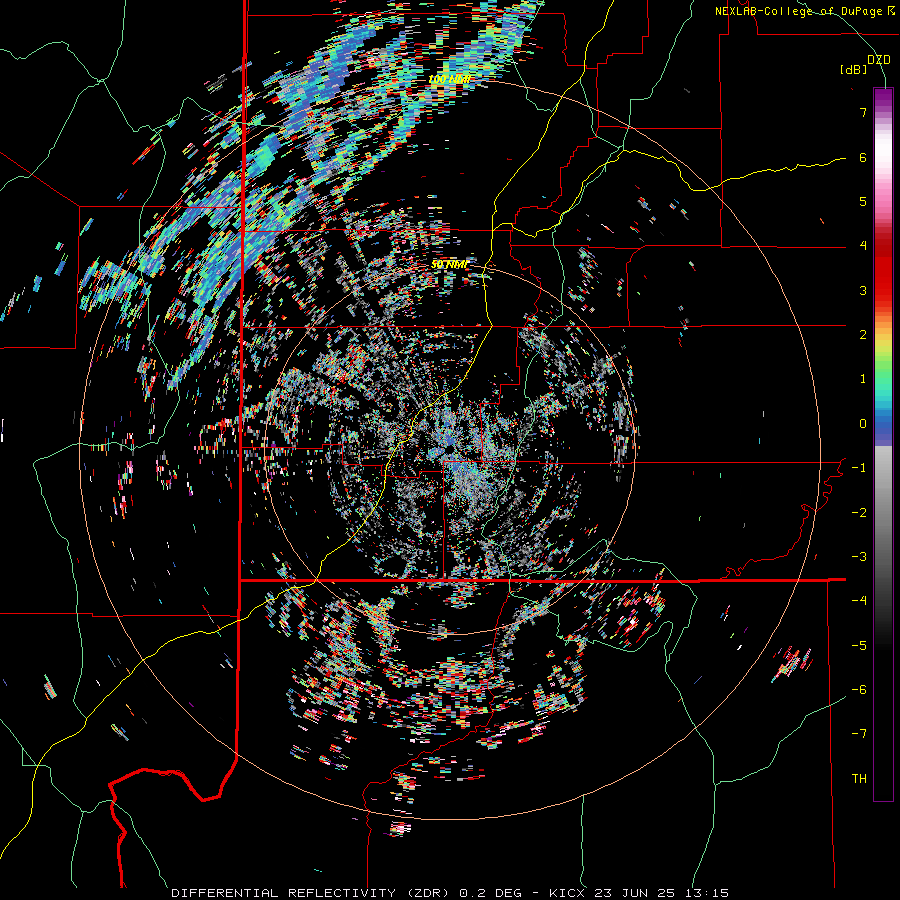
Task: Click the -5 value on the color scale
Action: (x=859, y=646)
